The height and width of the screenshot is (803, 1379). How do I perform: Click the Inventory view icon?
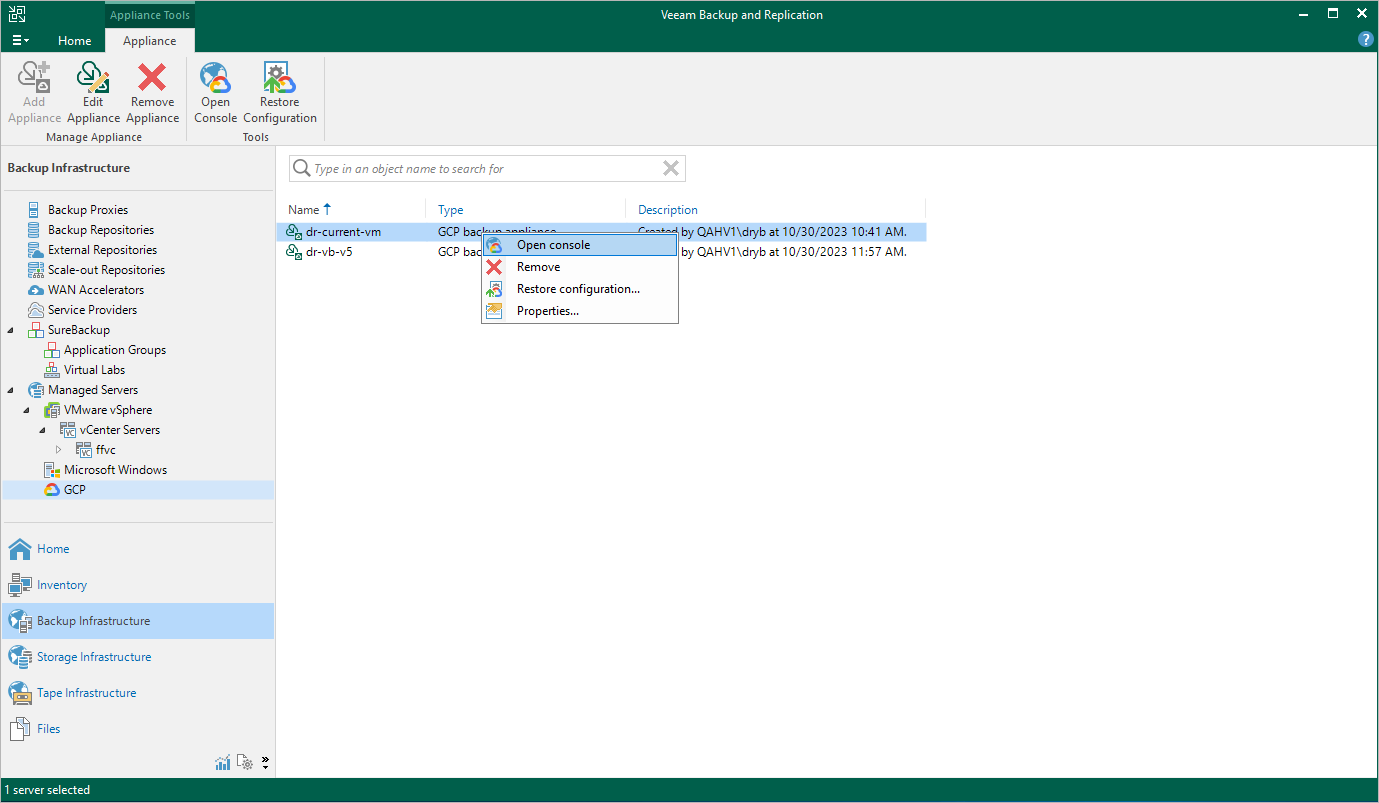click(x=20, y=585)
